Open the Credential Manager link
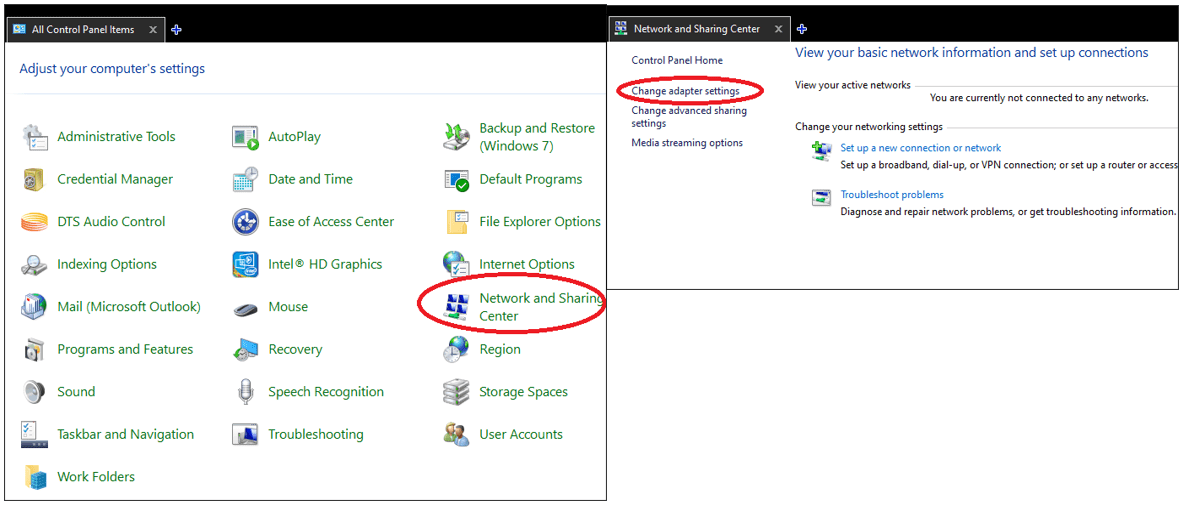The height and width of the screenshot is (505, 1190). [x=115, y=179]
